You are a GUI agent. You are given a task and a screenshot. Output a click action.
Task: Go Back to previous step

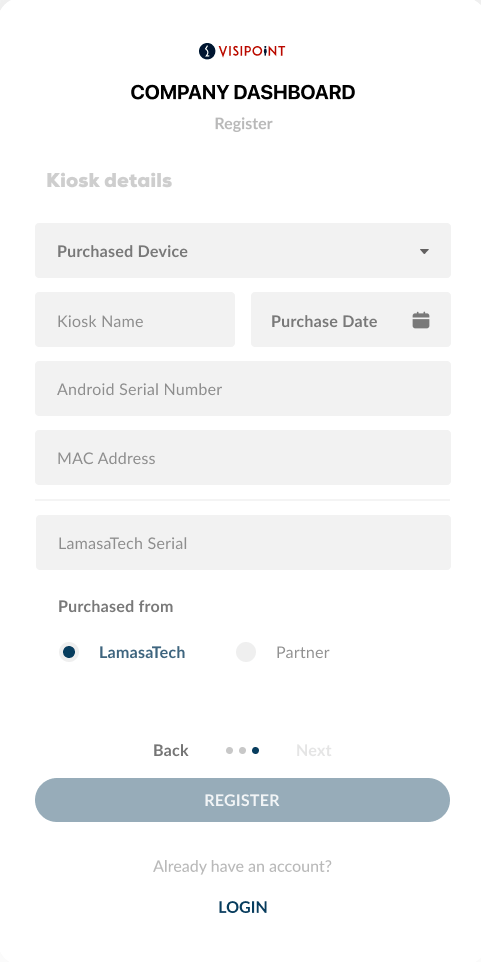(171, 750)
